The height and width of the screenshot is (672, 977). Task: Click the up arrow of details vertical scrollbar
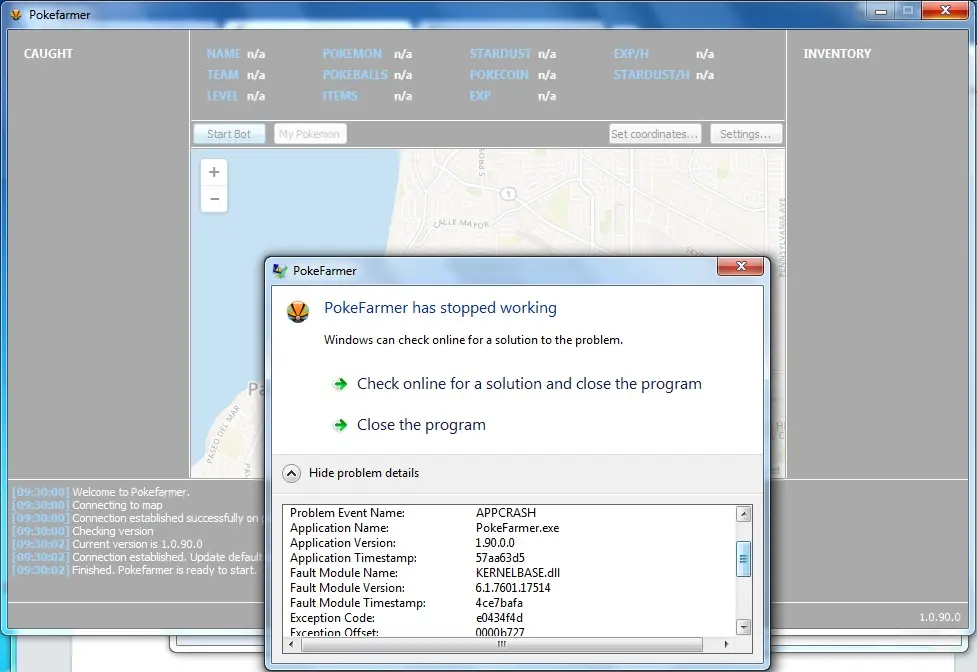(x=743, y=514)
